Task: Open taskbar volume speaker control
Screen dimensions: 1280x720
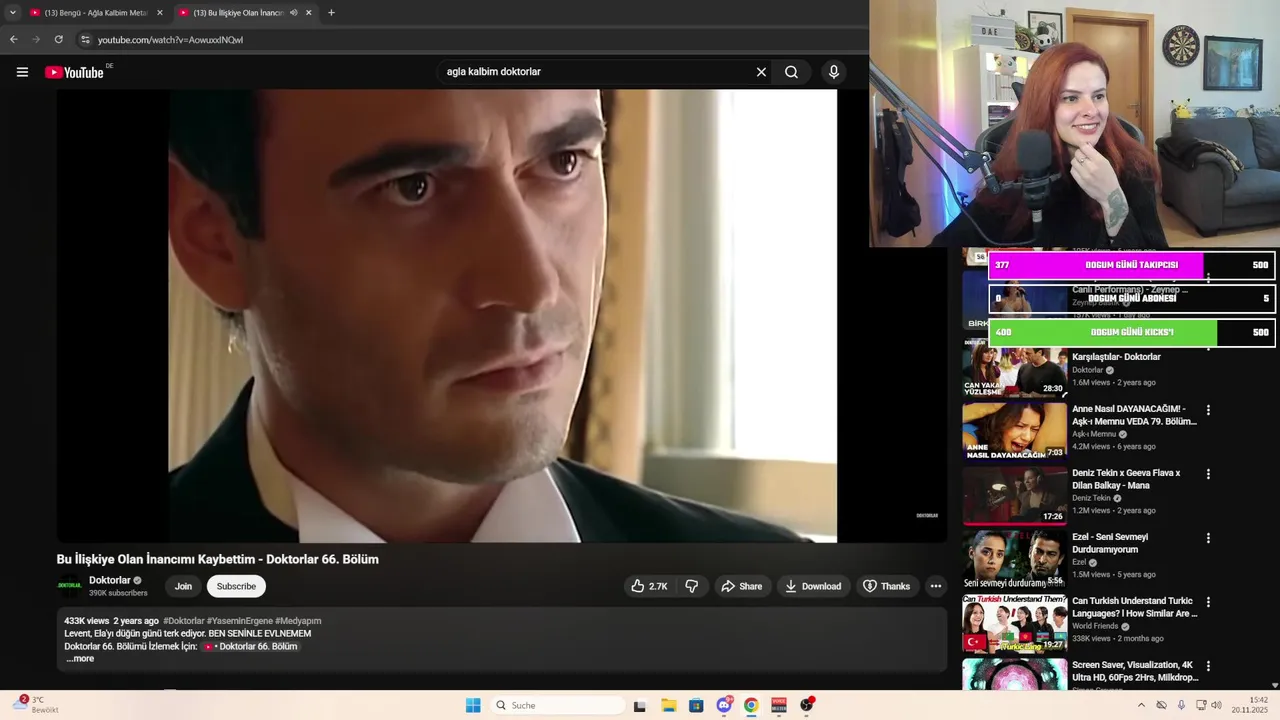Action: [x=1216, y=705]
